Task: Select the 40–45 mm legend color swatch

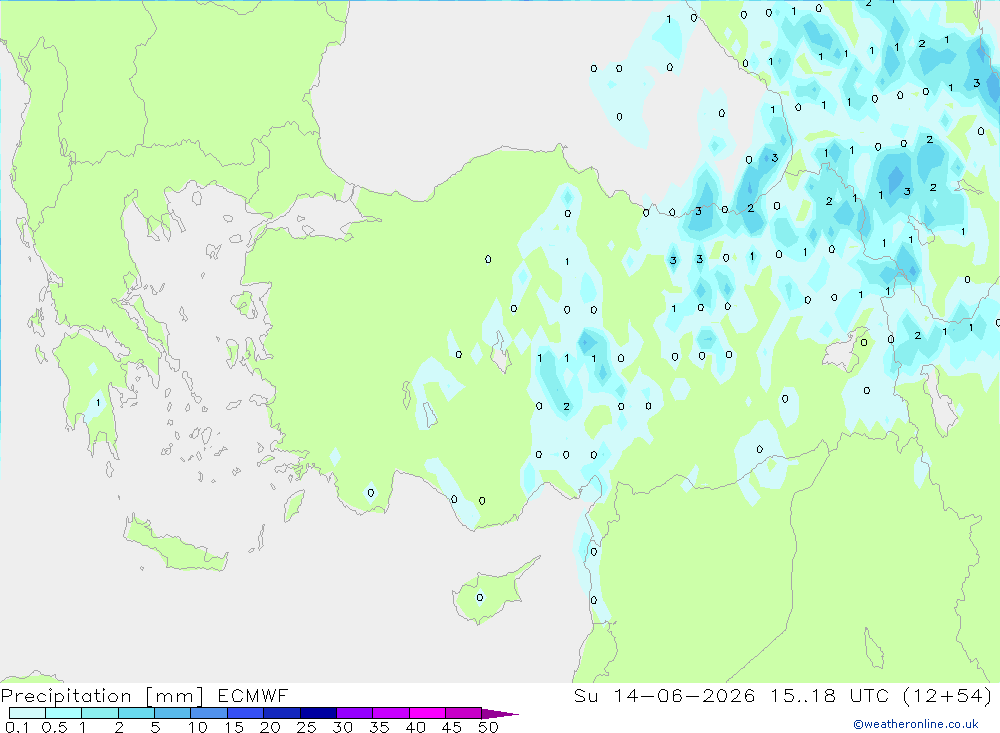Action: coord(427,713)
